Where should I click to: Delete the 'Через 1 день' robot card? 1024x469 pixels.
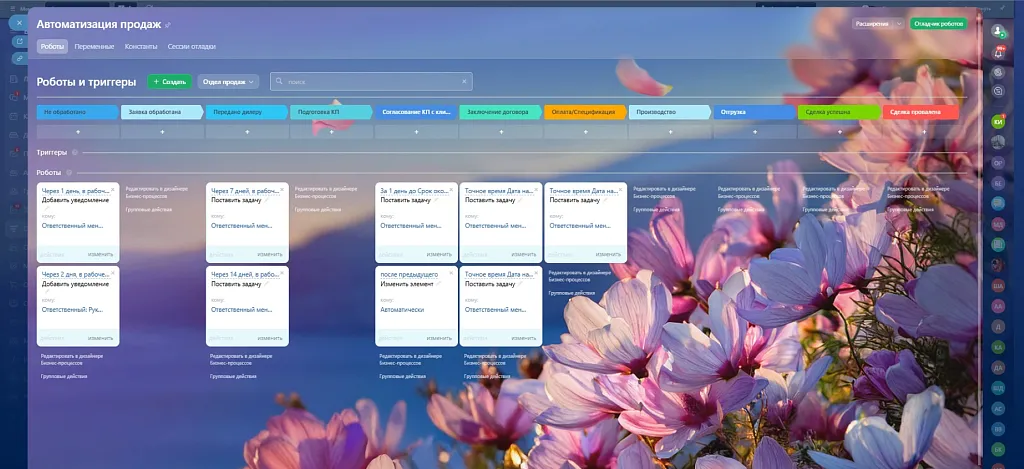pos(114,189)
